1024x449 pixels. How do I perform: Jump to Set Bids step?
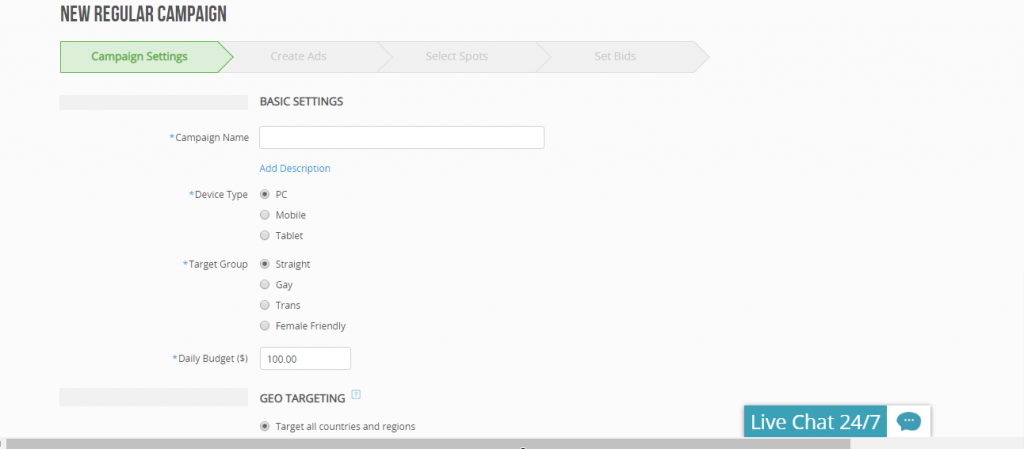[x=615, y=57]
